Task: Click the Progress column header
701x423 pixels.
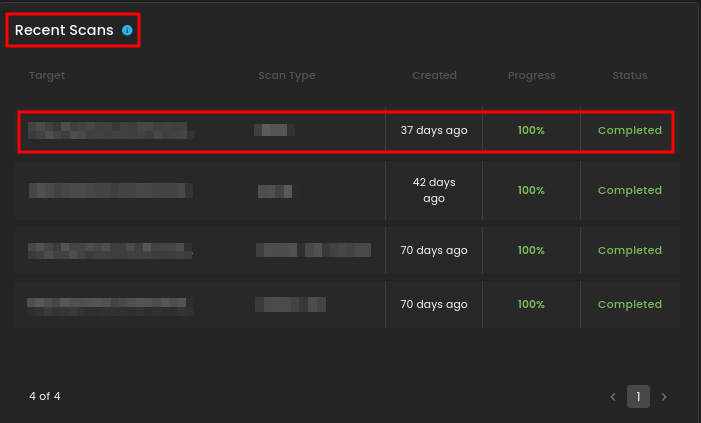Action: (531, 76)
